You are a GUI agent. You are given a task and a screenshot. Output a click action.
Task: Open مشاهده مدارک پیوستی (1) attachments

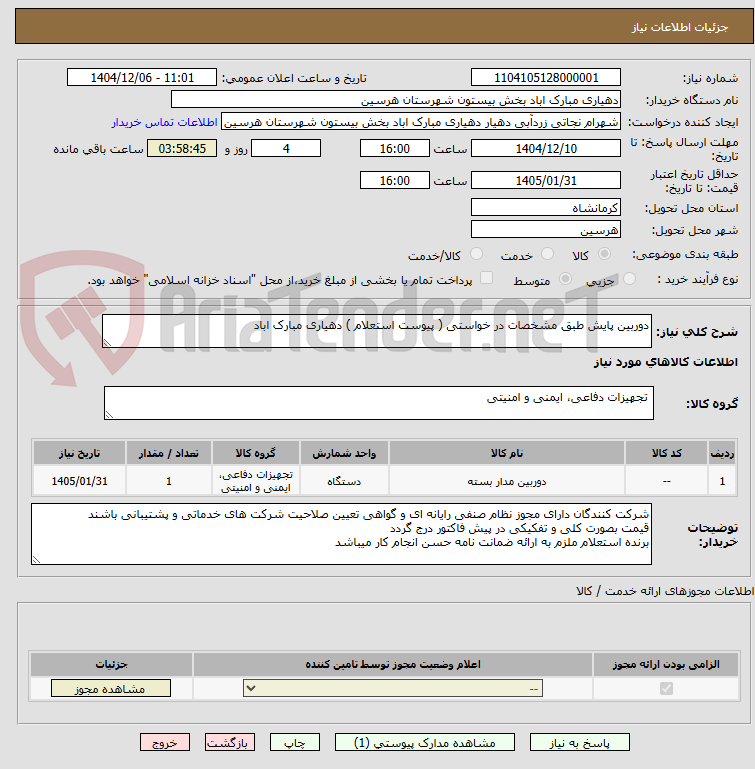(425, 743)
